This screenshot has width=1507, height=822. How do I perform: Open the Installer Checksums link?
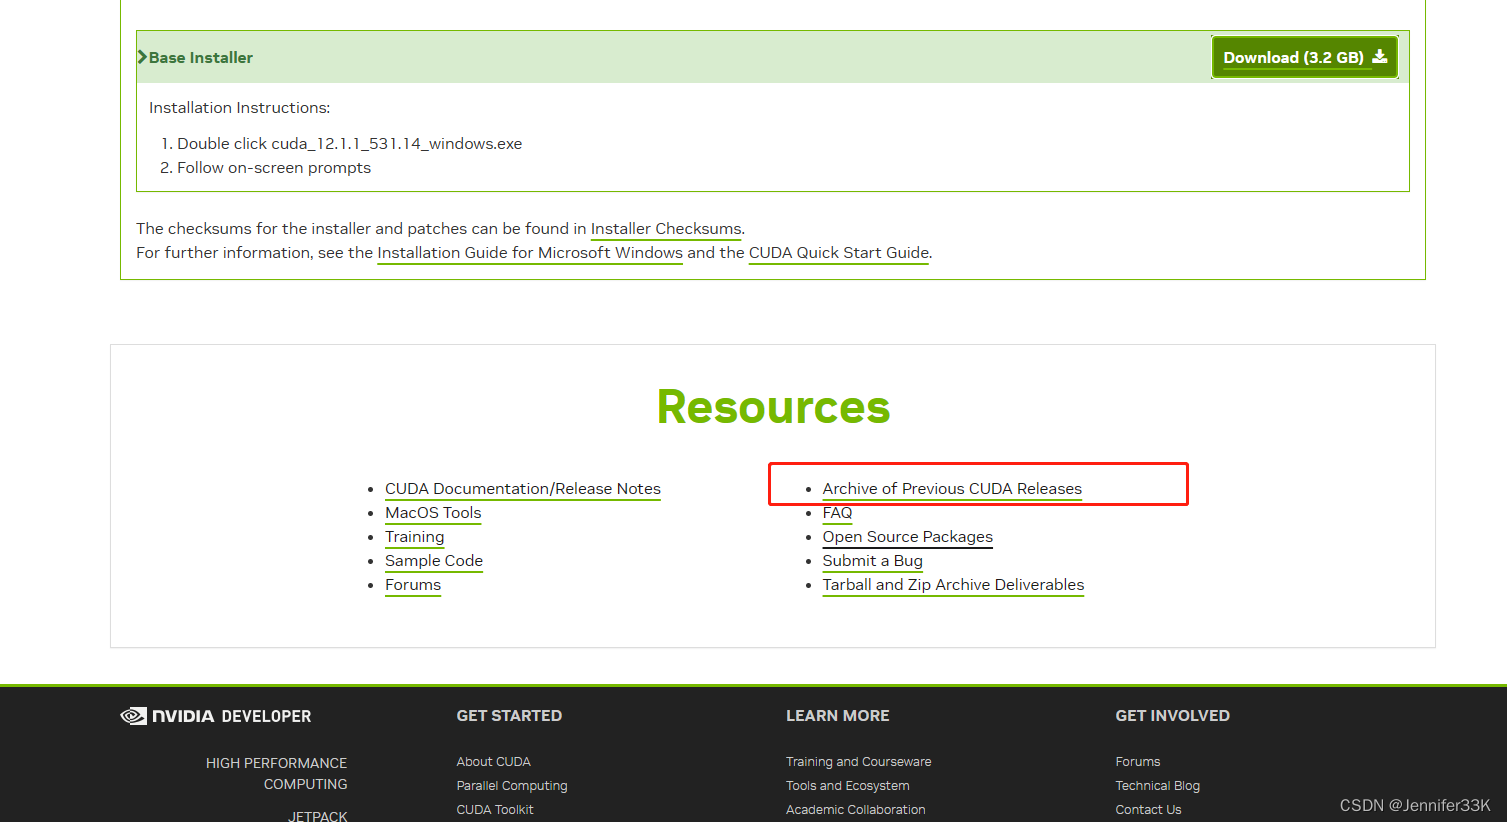(666, 229)
